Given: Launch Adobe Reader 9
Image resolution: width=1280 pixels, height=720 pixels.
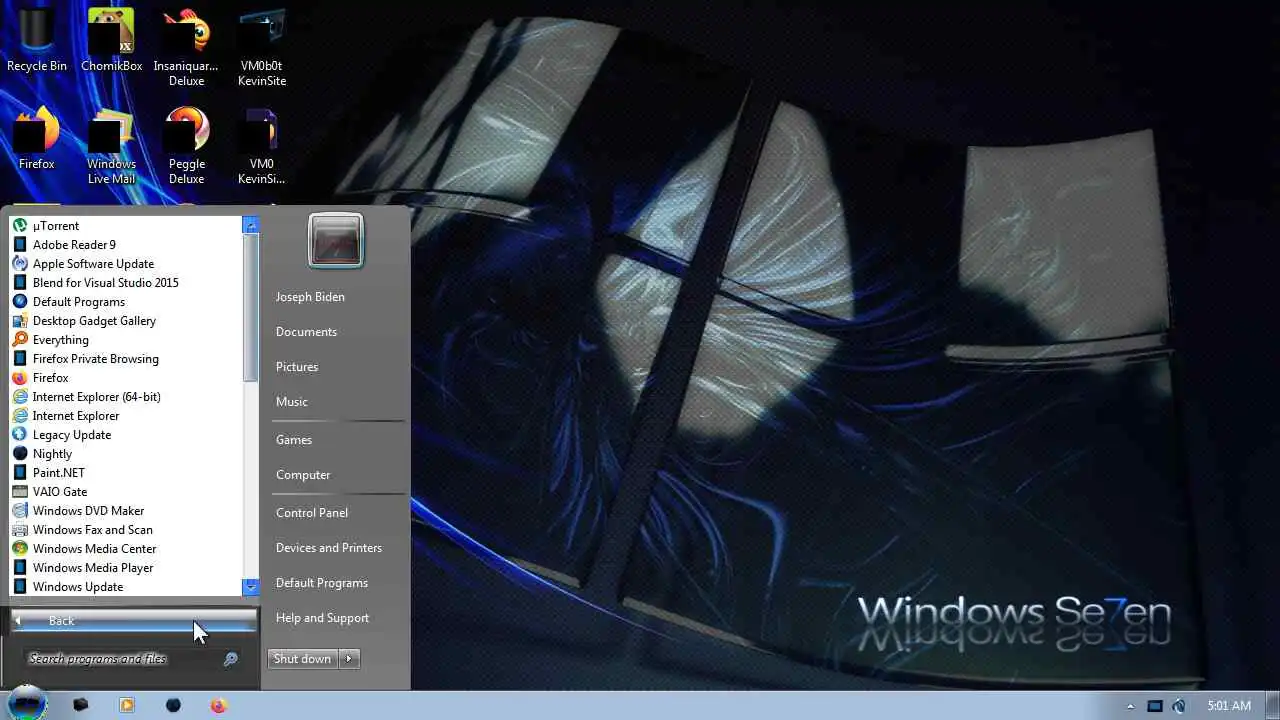Looking at the screenshot, I should pos(126,245).
